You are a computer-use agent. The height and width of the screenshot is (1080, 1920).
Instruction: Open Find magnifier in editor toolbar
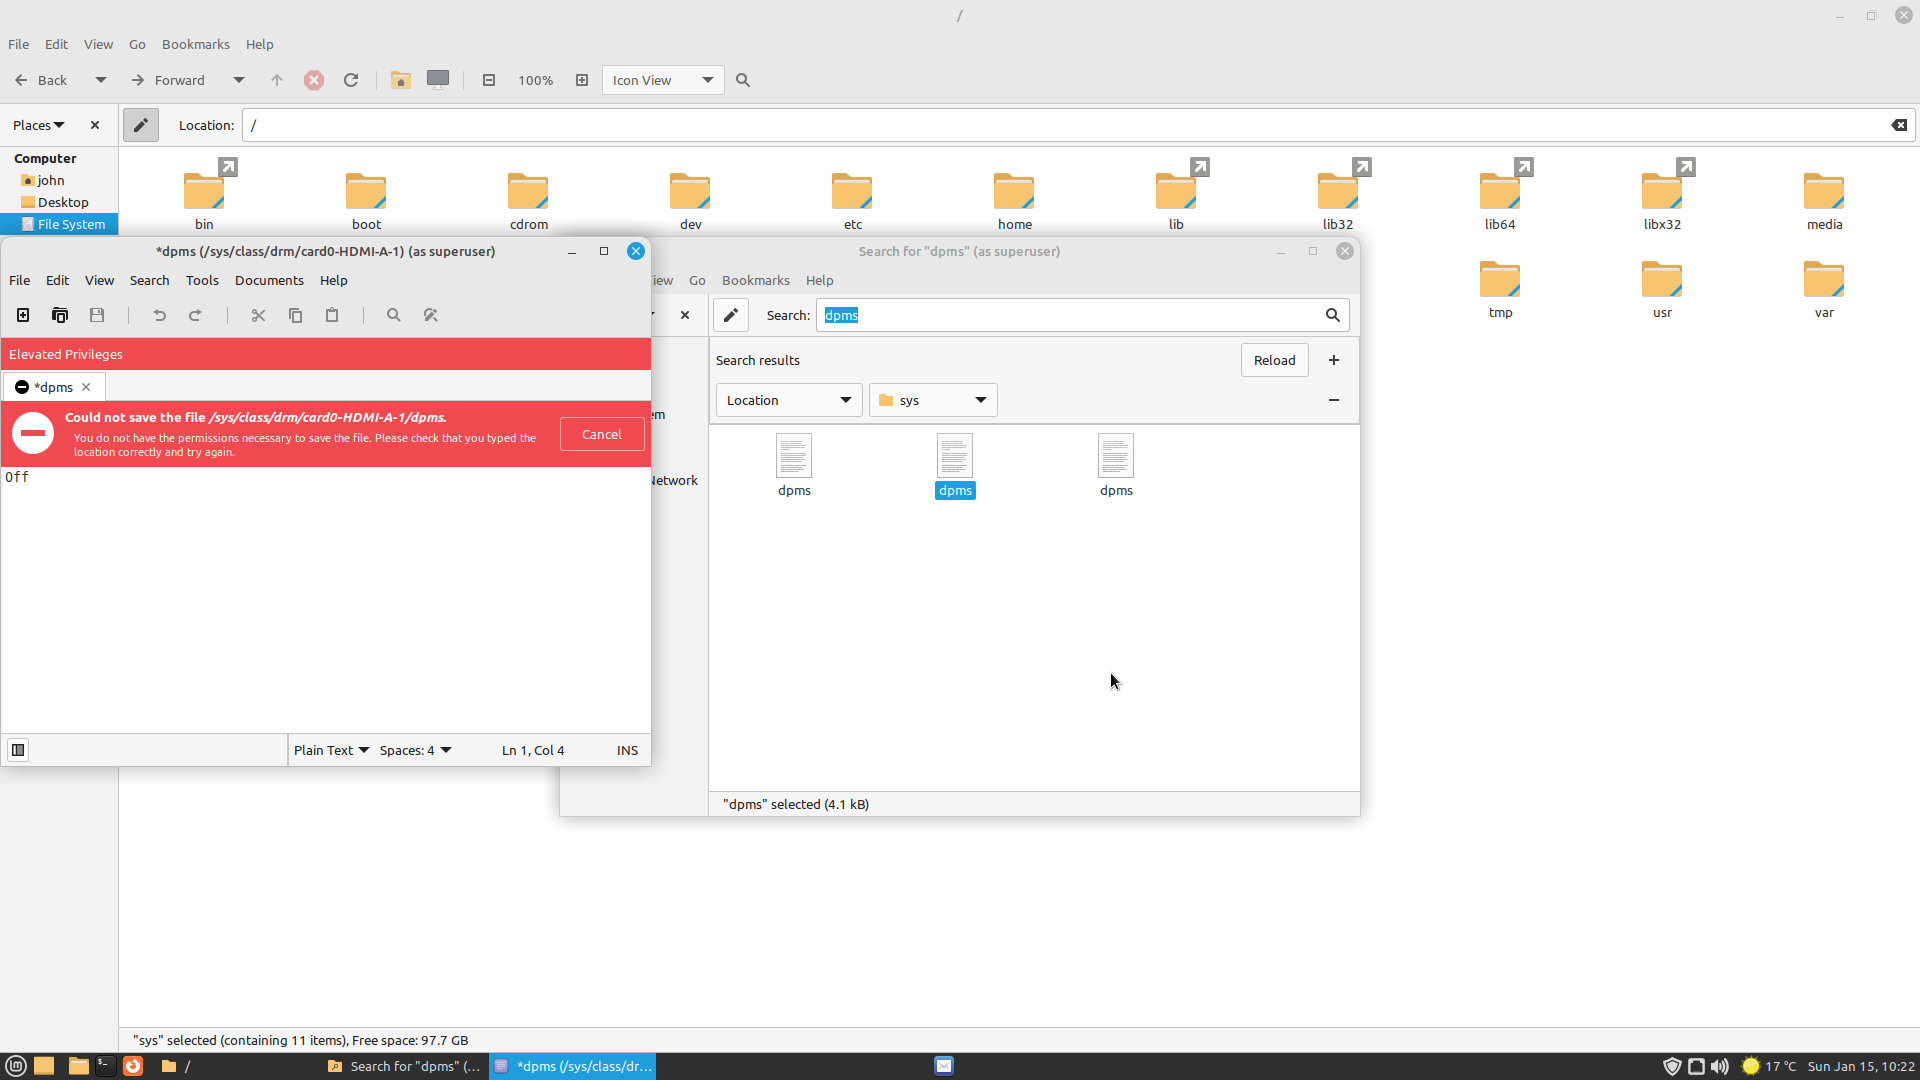coord(394,315)
